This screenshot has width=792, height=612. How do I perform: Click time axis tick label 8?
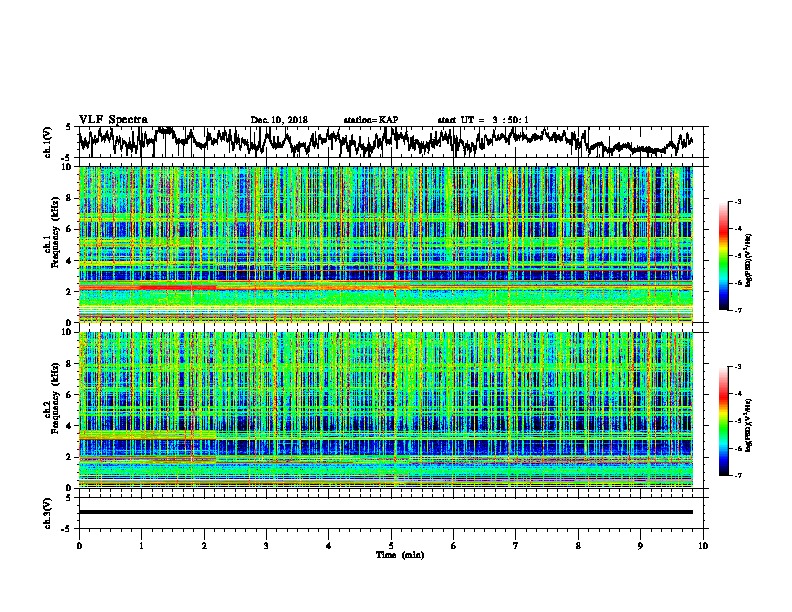click(x=578, y=545)
